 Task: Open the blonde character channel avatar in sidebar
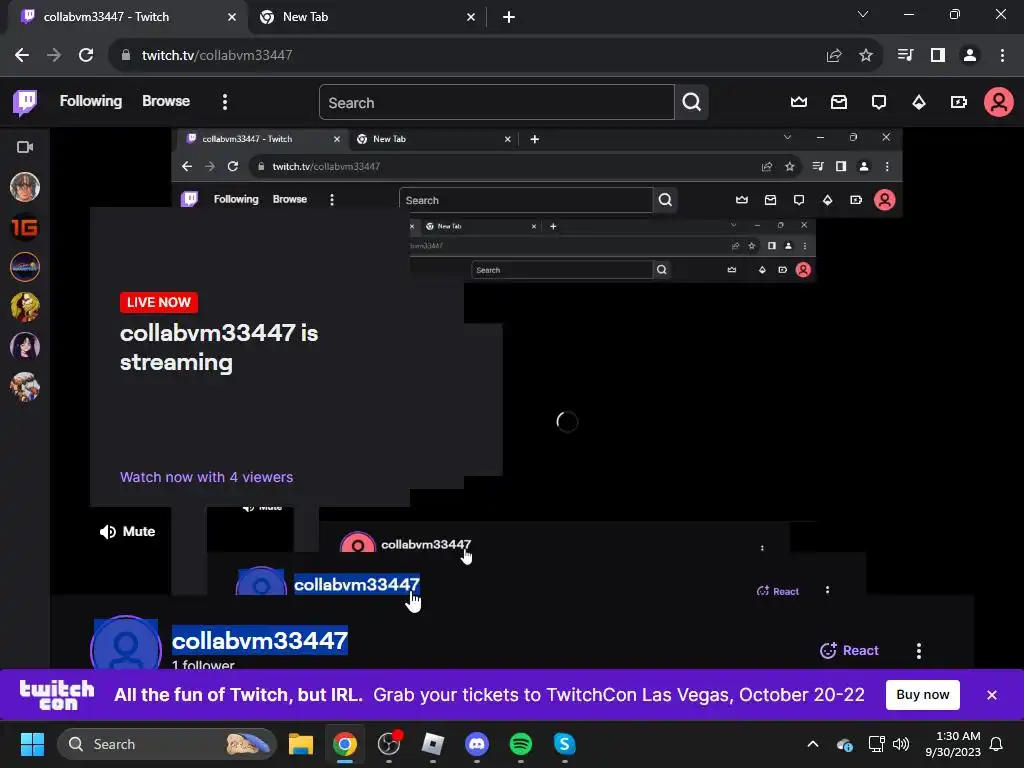click(x=25, y=307)
